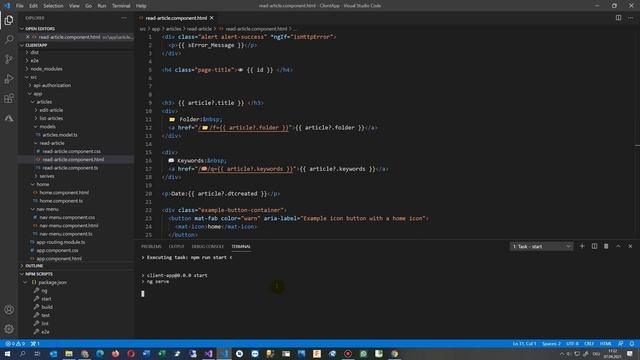Open the Help menu
The image size is (640, 360).
(141, 6)
